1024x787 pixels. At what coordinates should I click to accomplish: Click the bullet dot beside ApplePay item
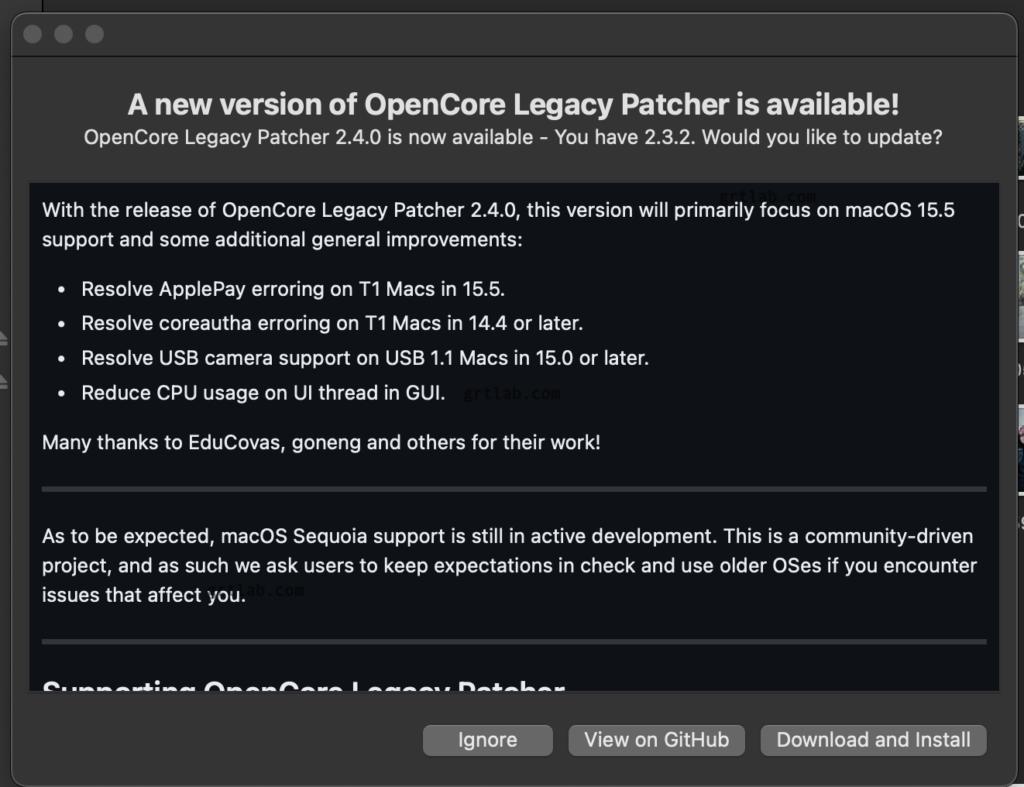[61, 289]
